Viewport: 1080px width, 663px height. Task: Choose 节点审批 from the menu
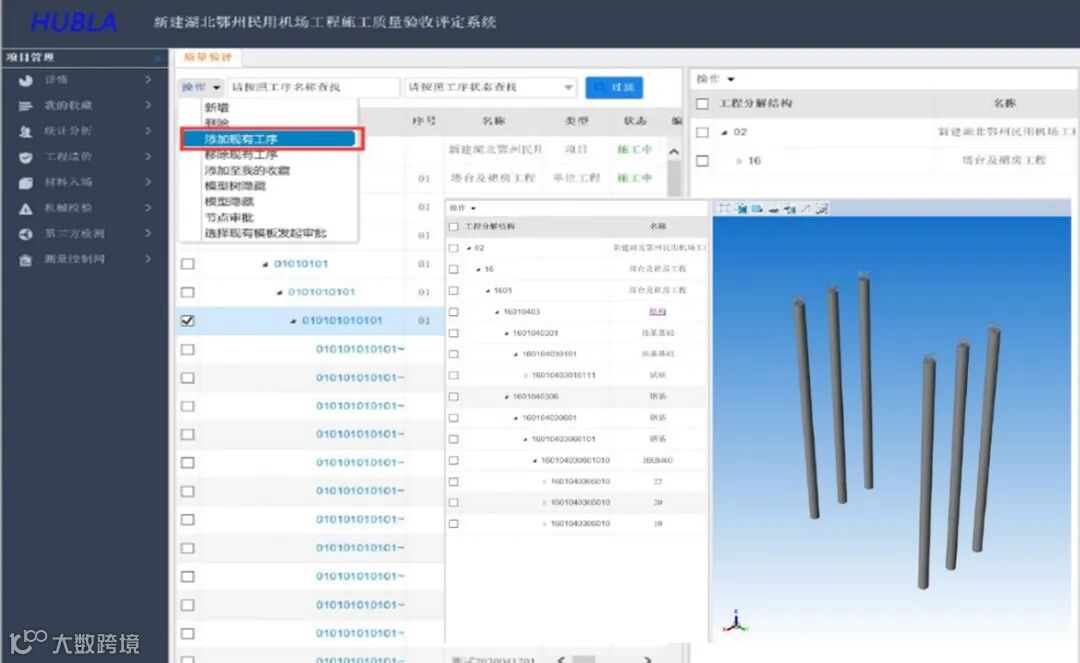[x=229, y=218]
